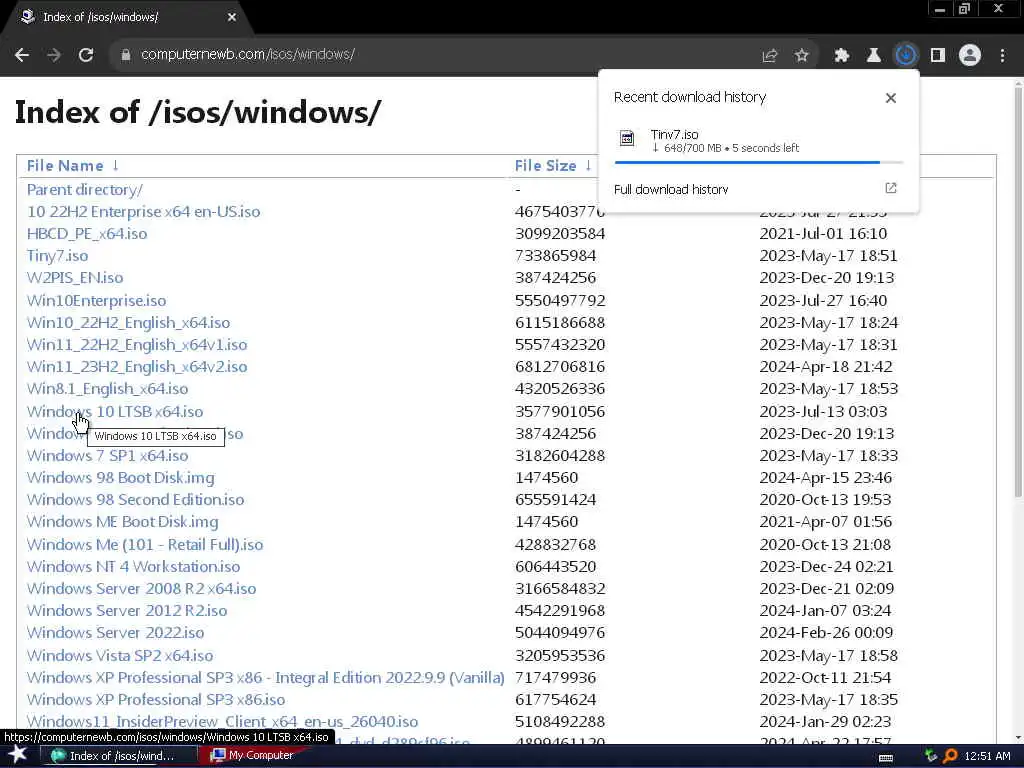Screen dimensions: 1024x768
Task: Download Windows 98 Boot Disk.img
Action: tap(121, 478)
